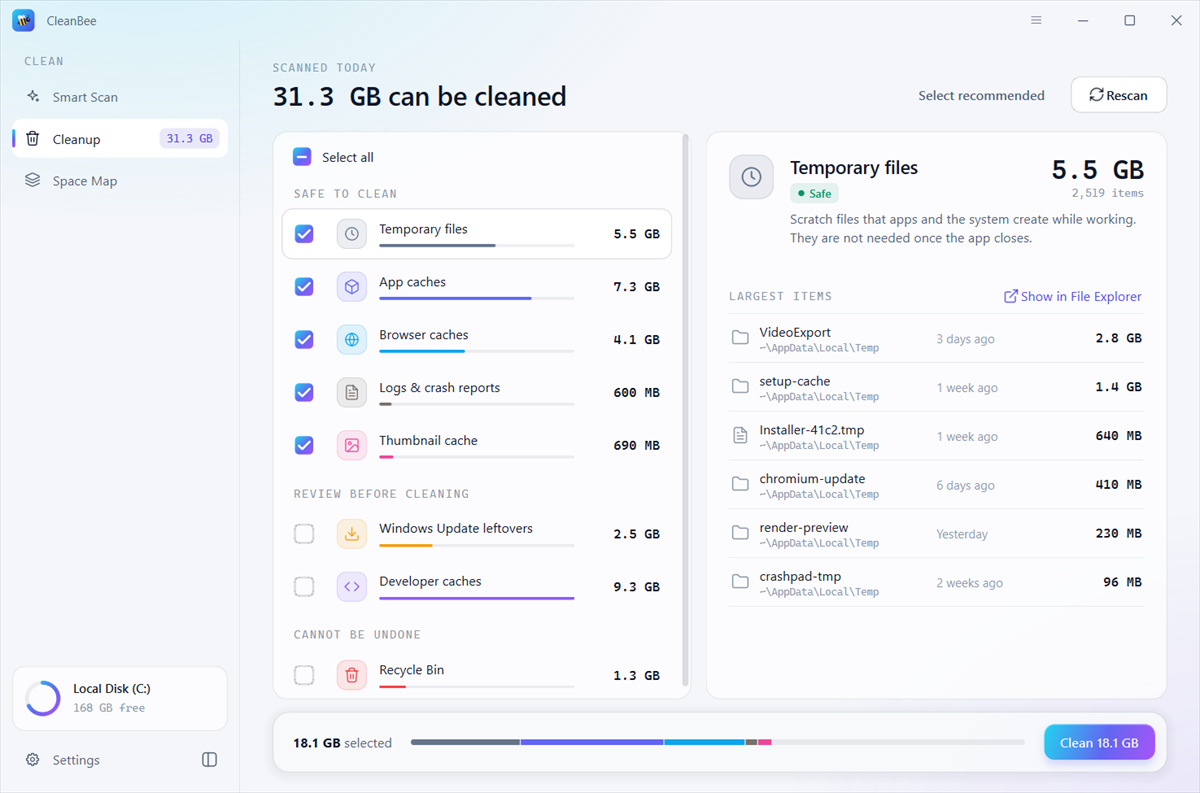The width and height of the screenshot is (1200, 793).
Task: Check the Developer caches checkbox
Action: point(304,587)
